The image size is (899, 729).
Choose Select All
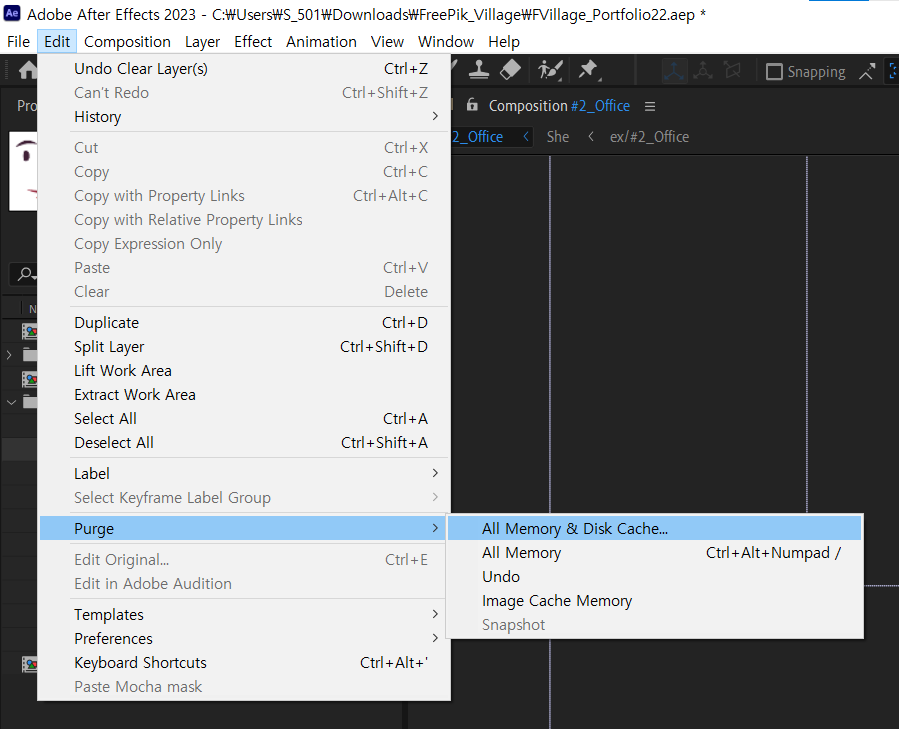click(244, 419)
